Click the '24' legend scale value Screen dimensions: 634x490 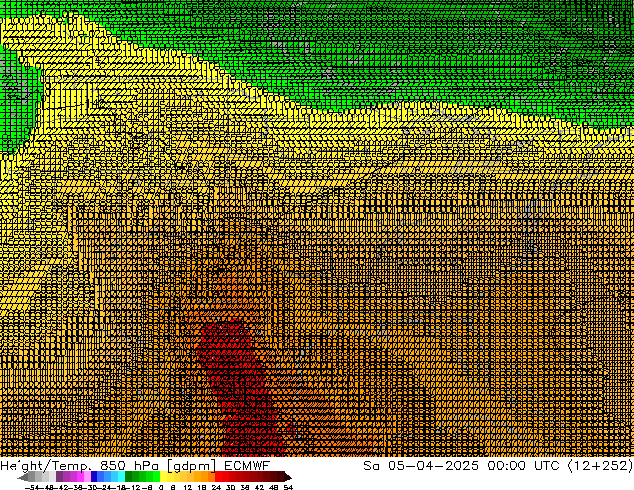[216, 487]
